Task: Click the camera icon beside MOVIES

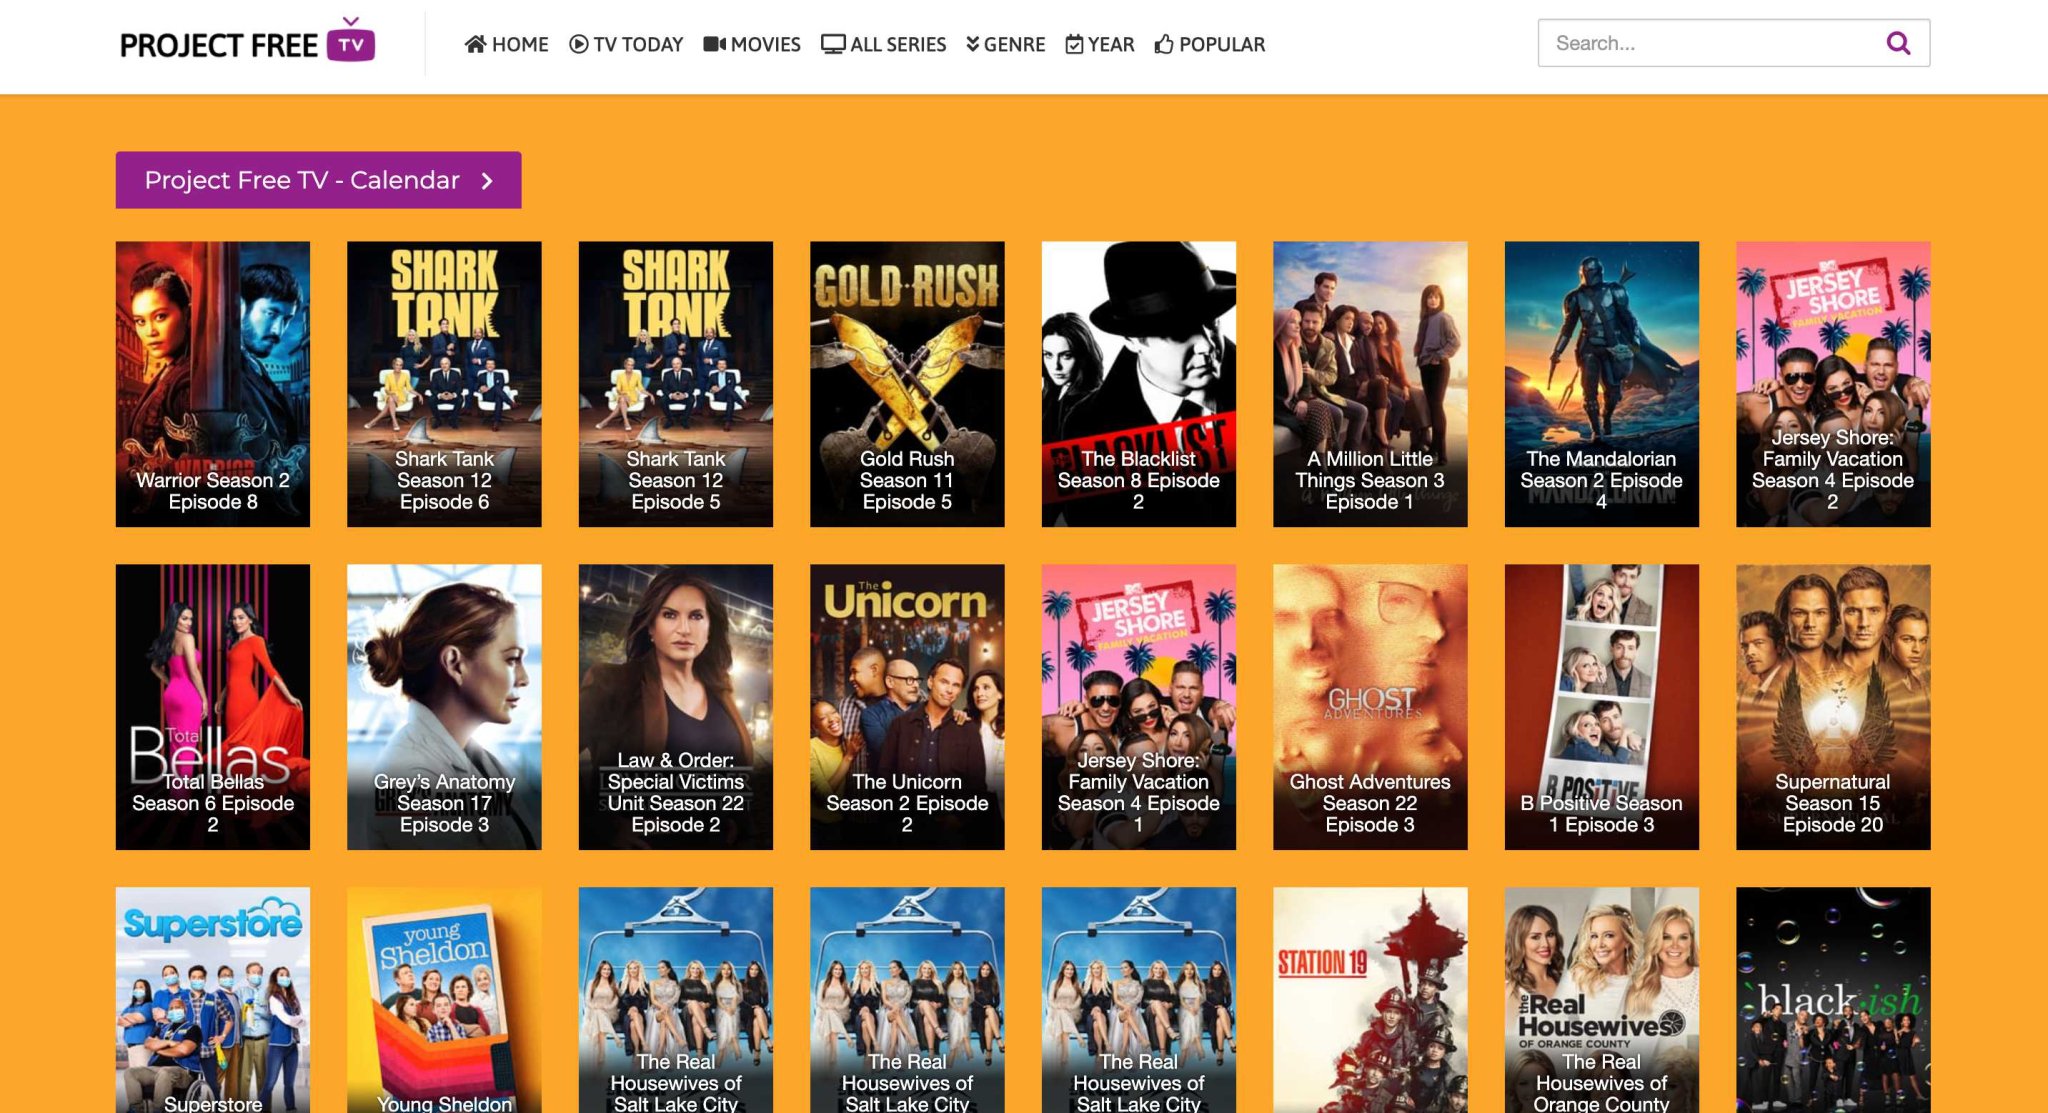Action: pos(714,44)
